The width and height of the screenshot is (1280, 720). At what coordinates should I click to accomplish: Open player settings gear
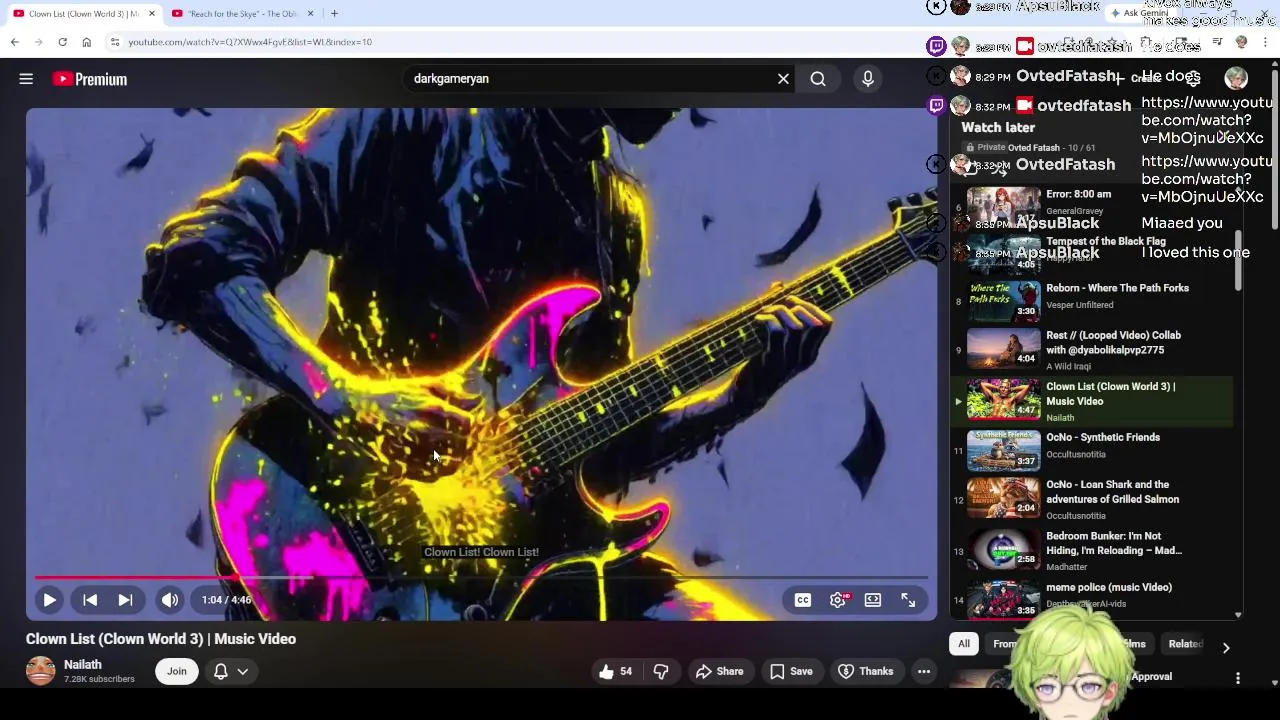click(x=838, y=600)
